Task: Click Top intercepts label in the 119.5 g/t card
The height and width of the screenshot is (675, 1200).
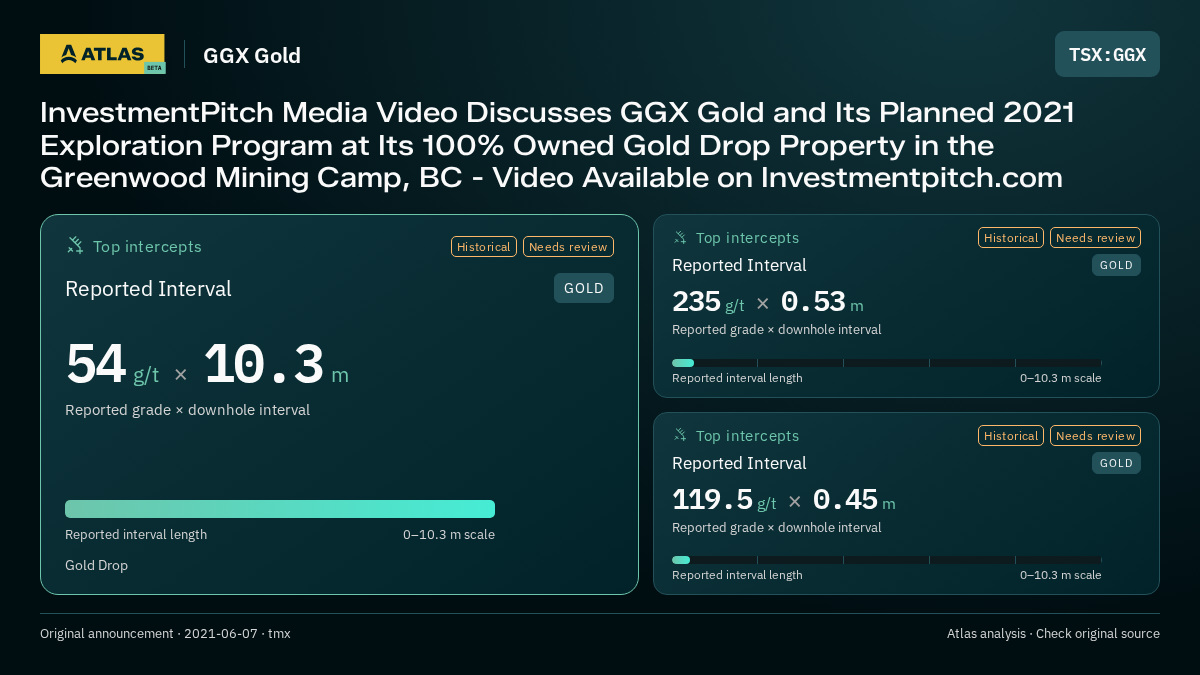Action: [747, 436]
